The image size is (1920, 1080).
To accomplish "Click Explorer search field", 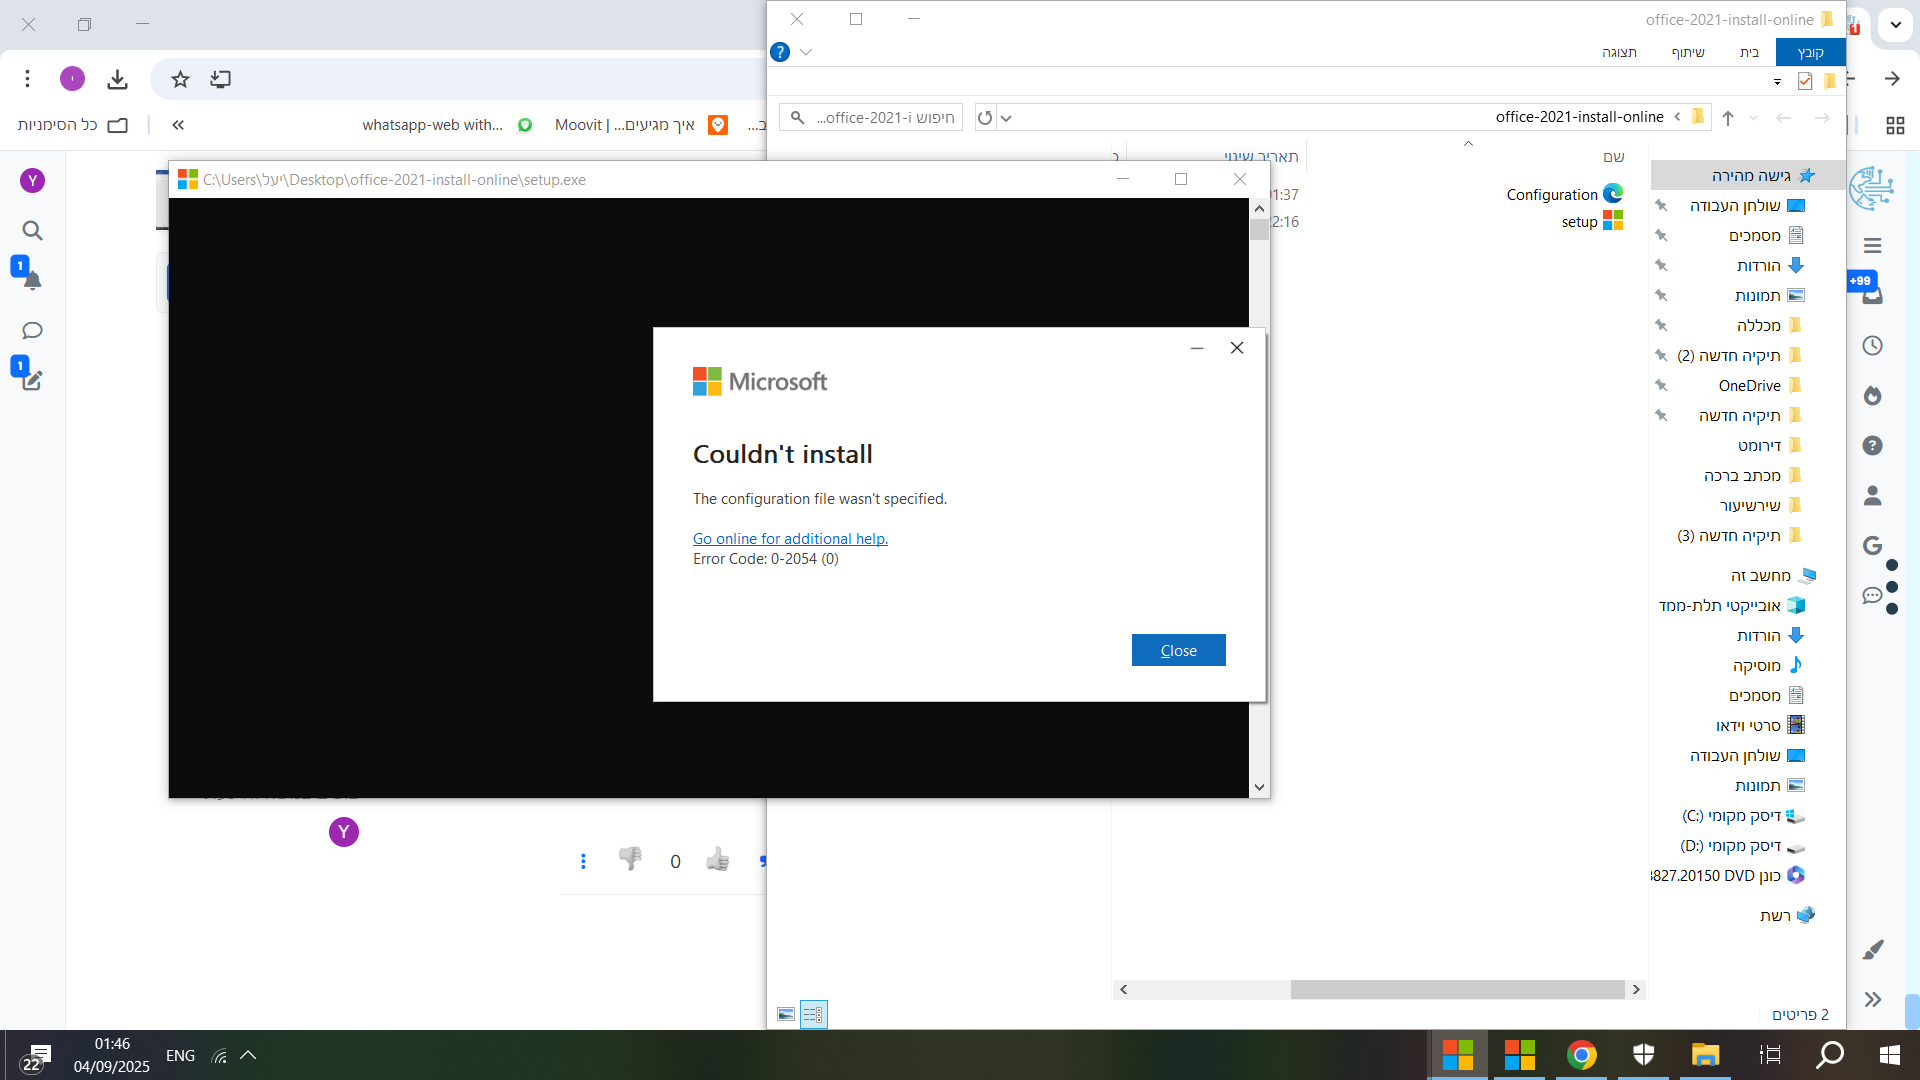I will (x=871, y=118).
